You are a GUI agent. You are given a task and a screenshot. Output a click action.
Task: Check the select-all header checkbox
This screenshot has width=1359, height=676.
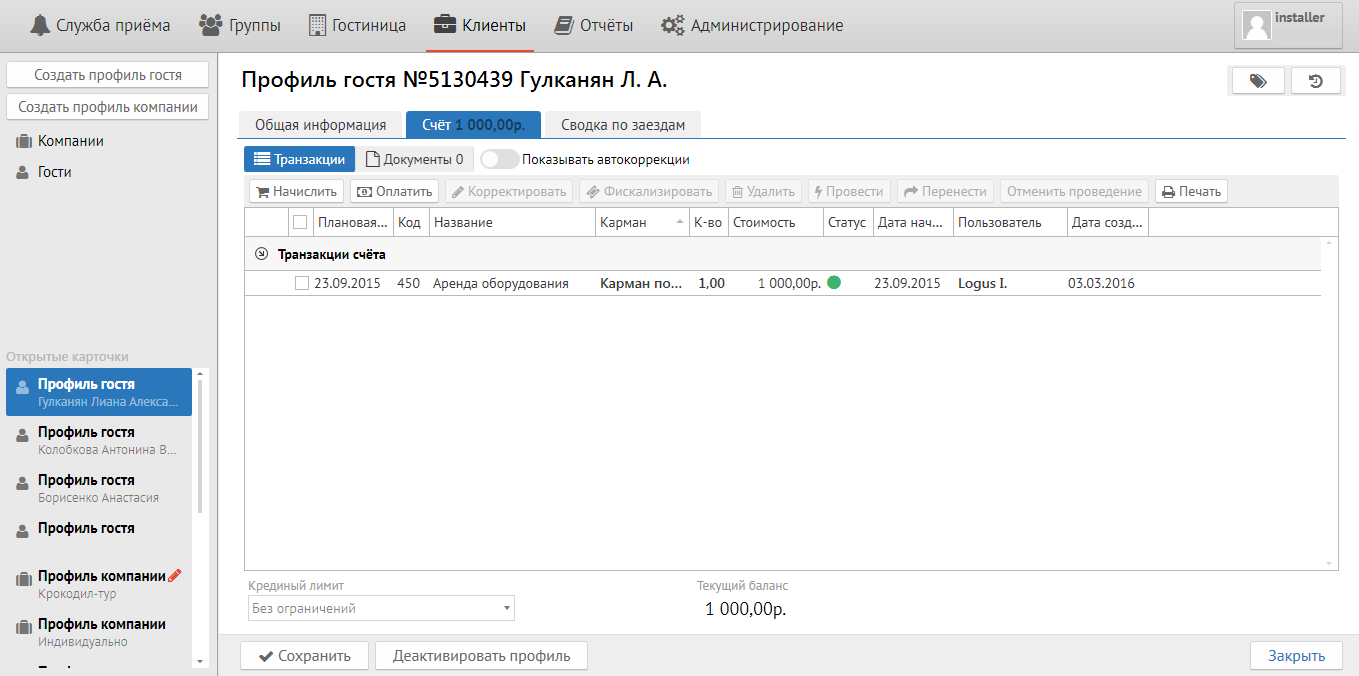coord(300,222)
